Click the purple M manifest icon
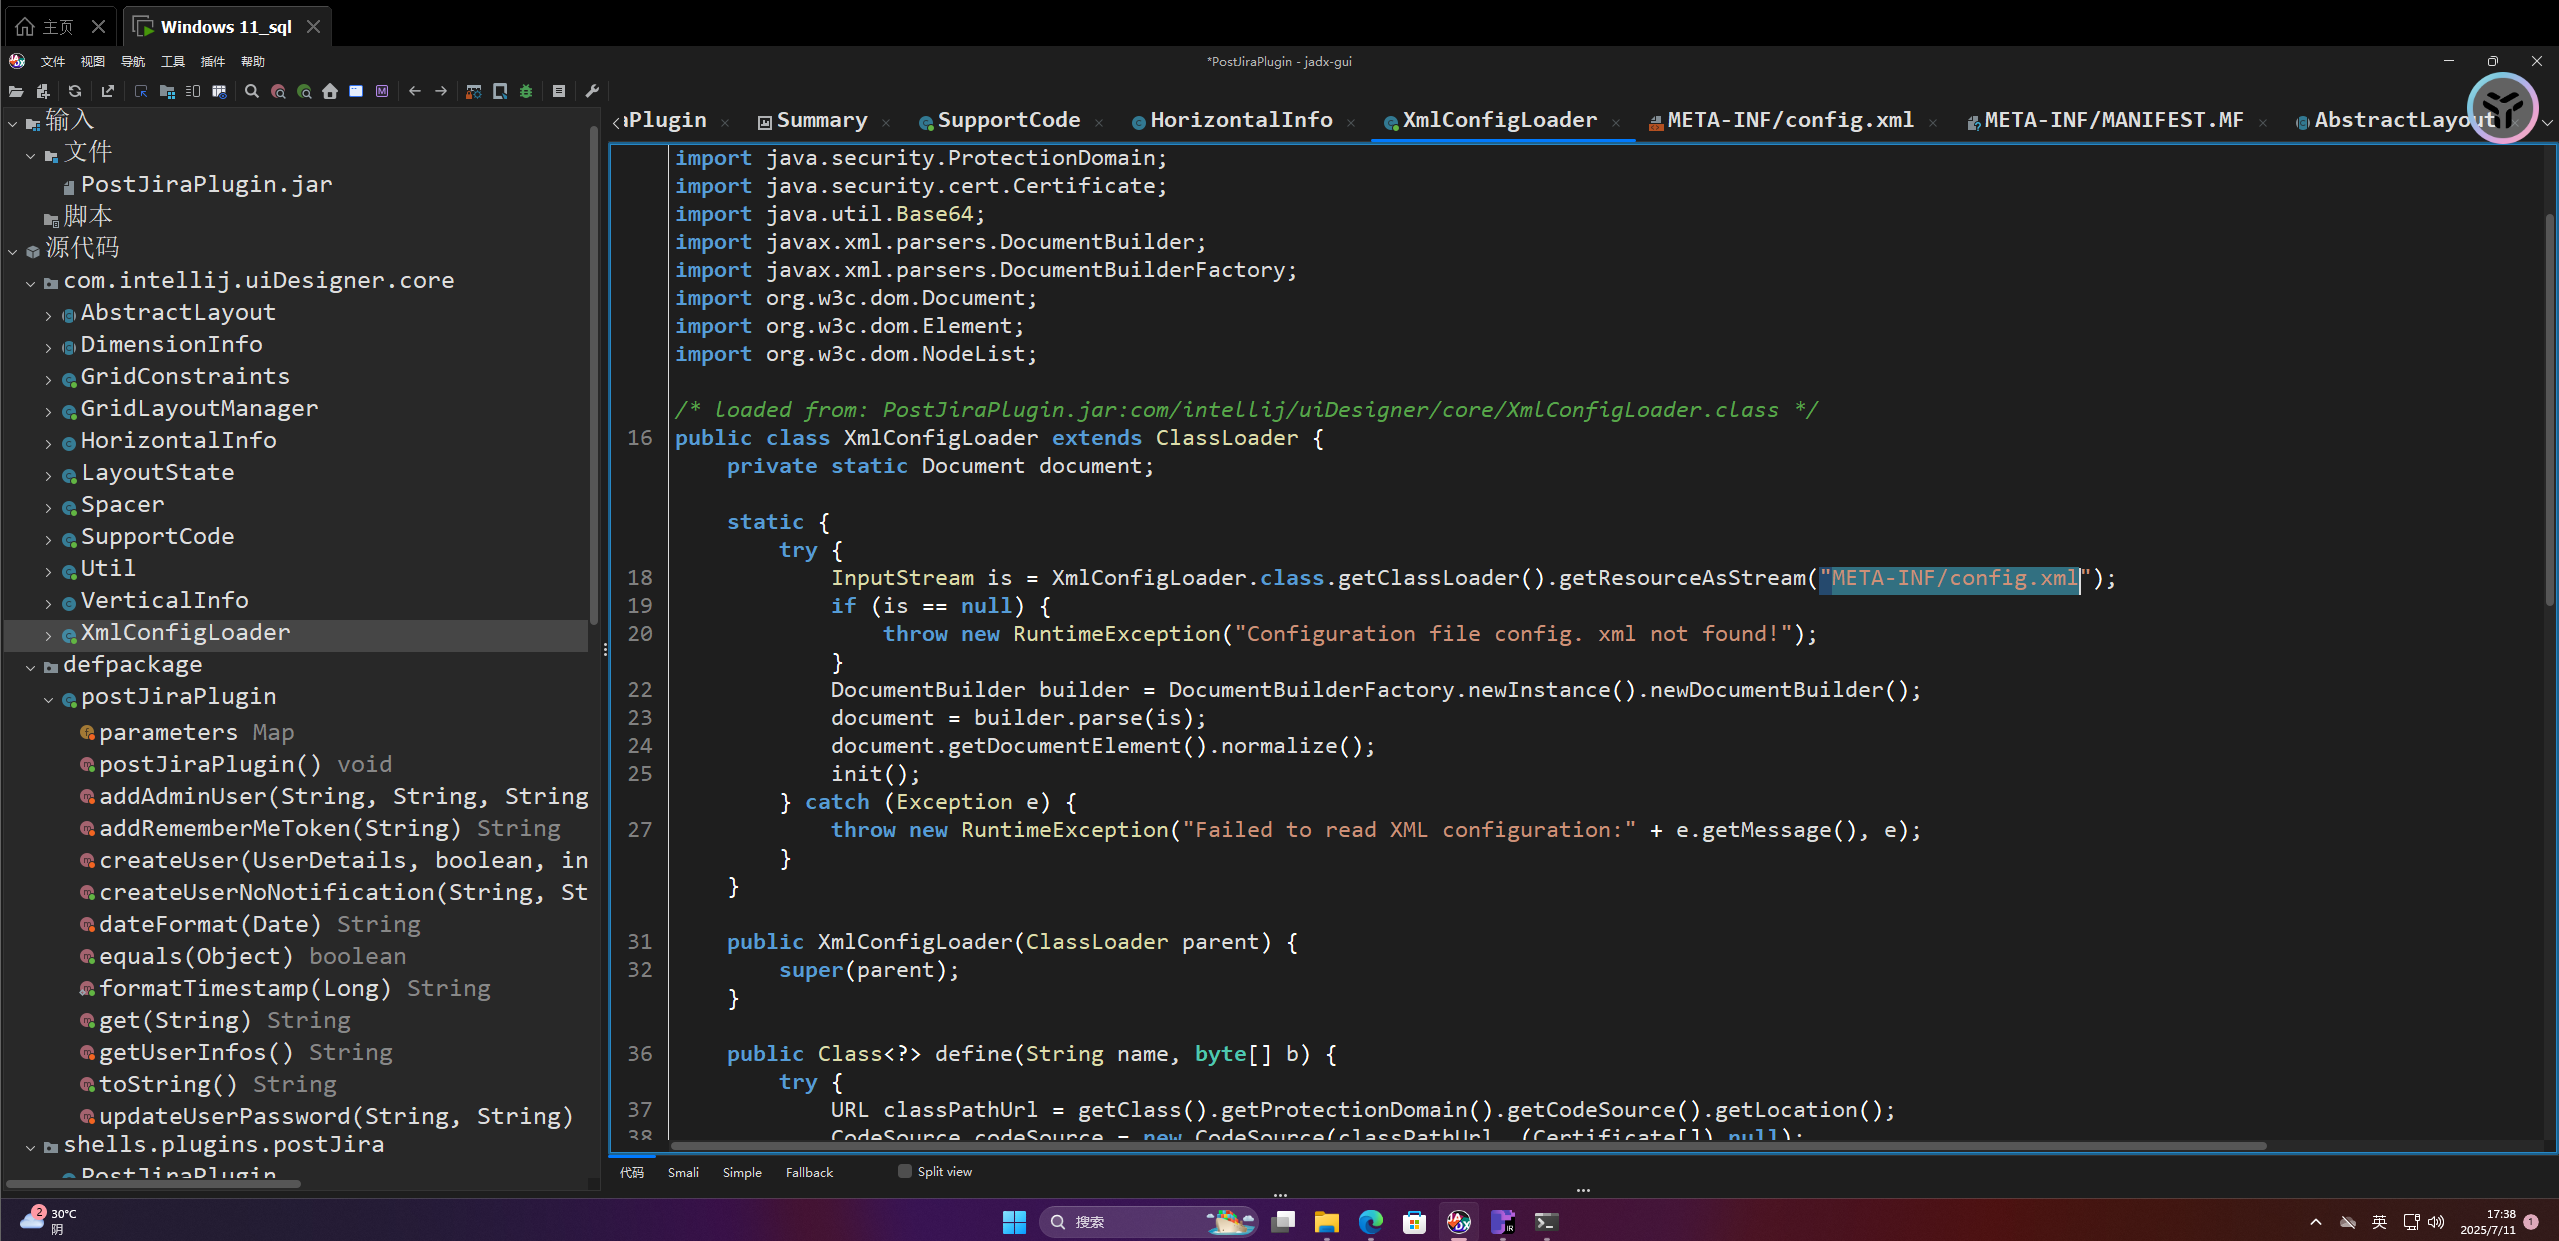 [x=382, y=91]
